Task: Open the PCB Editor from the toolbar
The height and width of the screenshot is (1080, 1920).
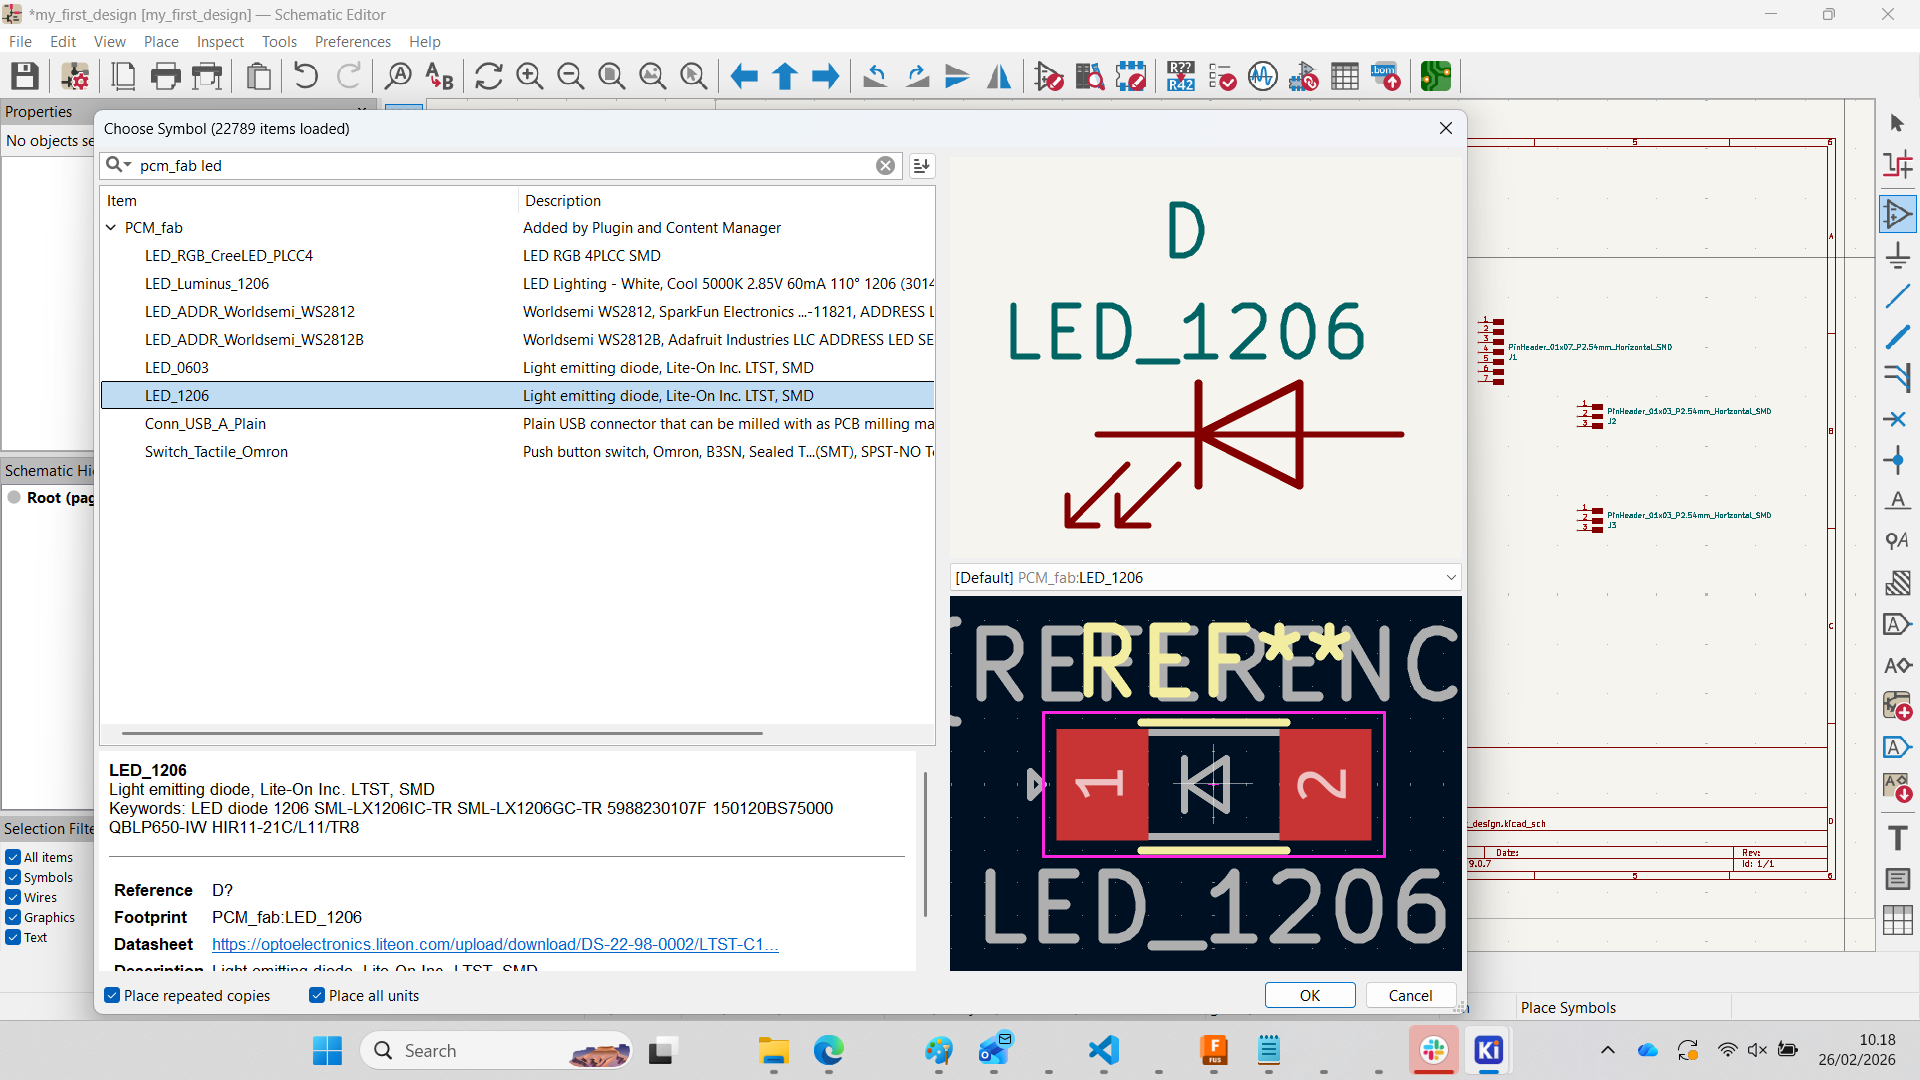Action: 1437,75
